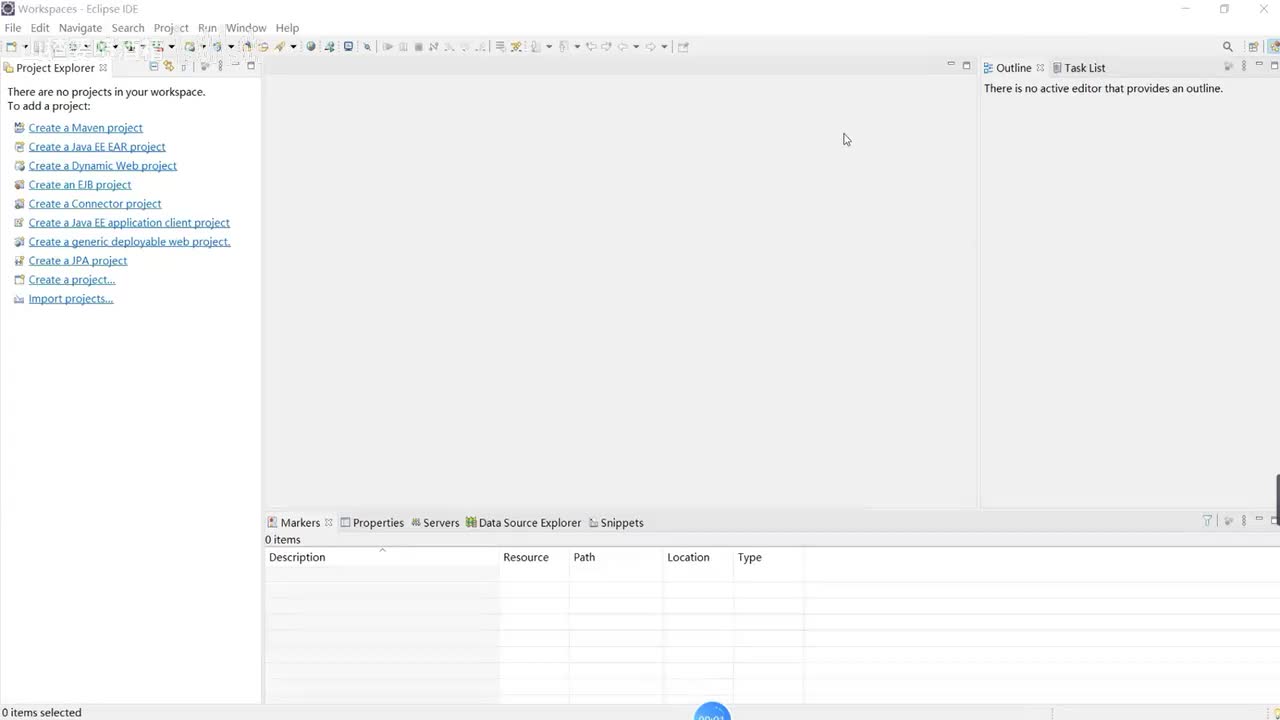
Task: Click the Suspend pause toolbar icon
Action: [403, 47]
